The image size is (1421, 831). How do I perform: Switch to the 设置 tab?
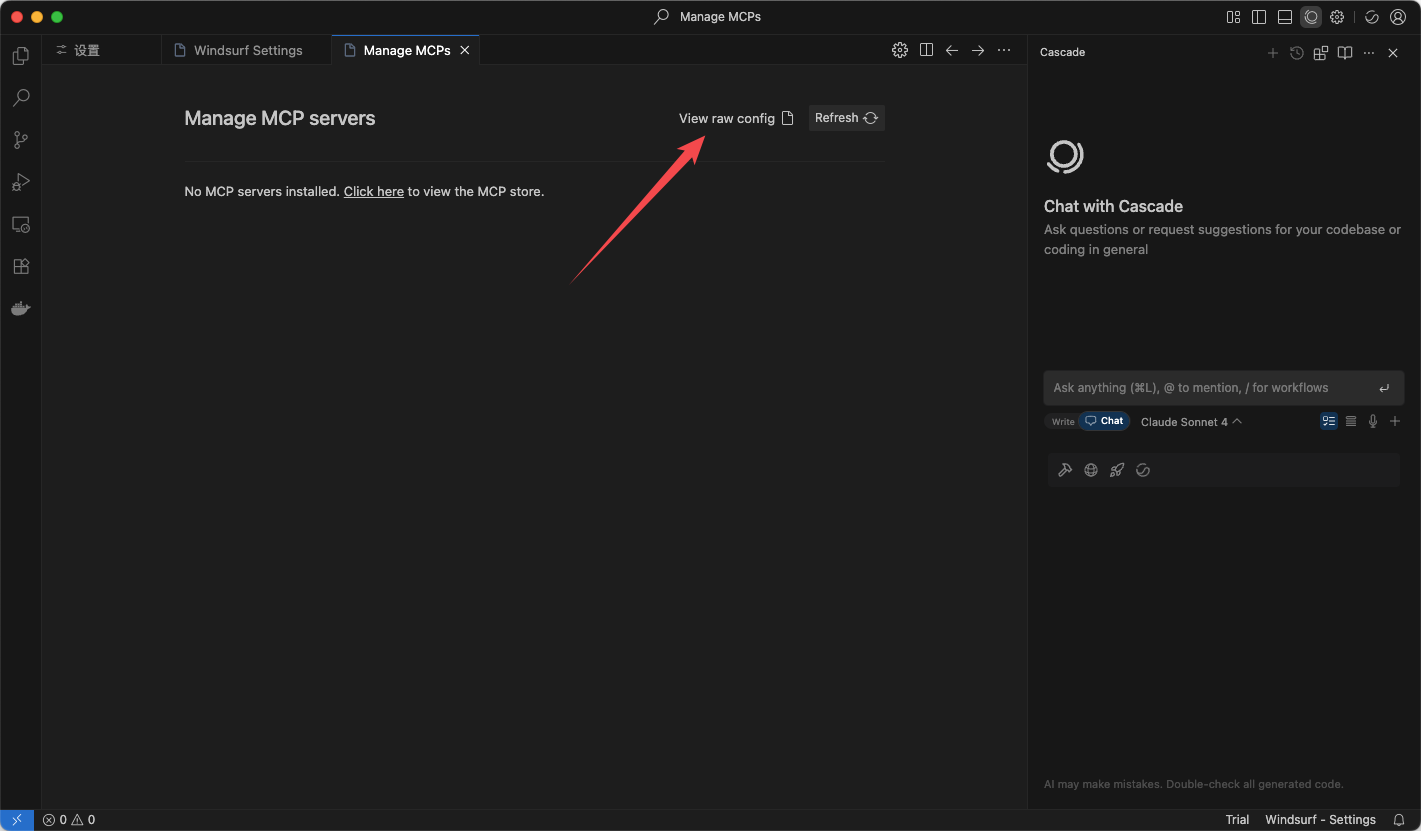coord(87,50)
